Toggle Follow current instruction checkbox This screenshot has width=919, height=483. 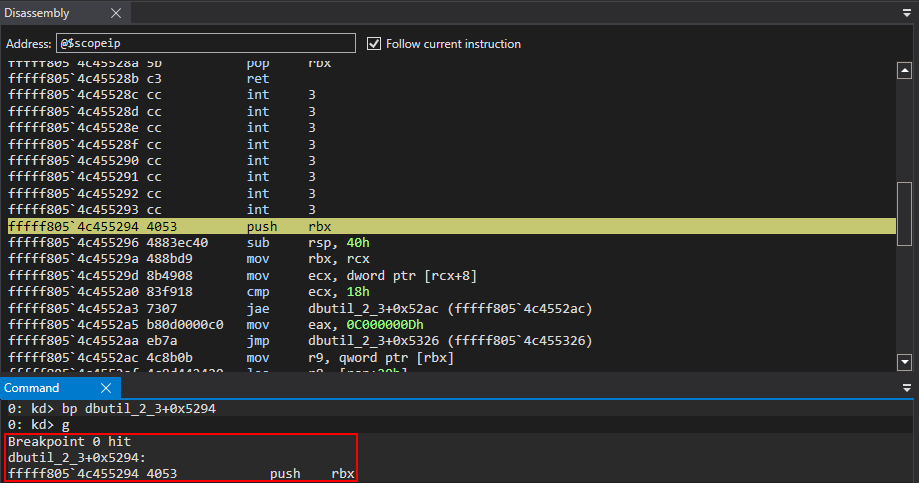click(374, 43)
